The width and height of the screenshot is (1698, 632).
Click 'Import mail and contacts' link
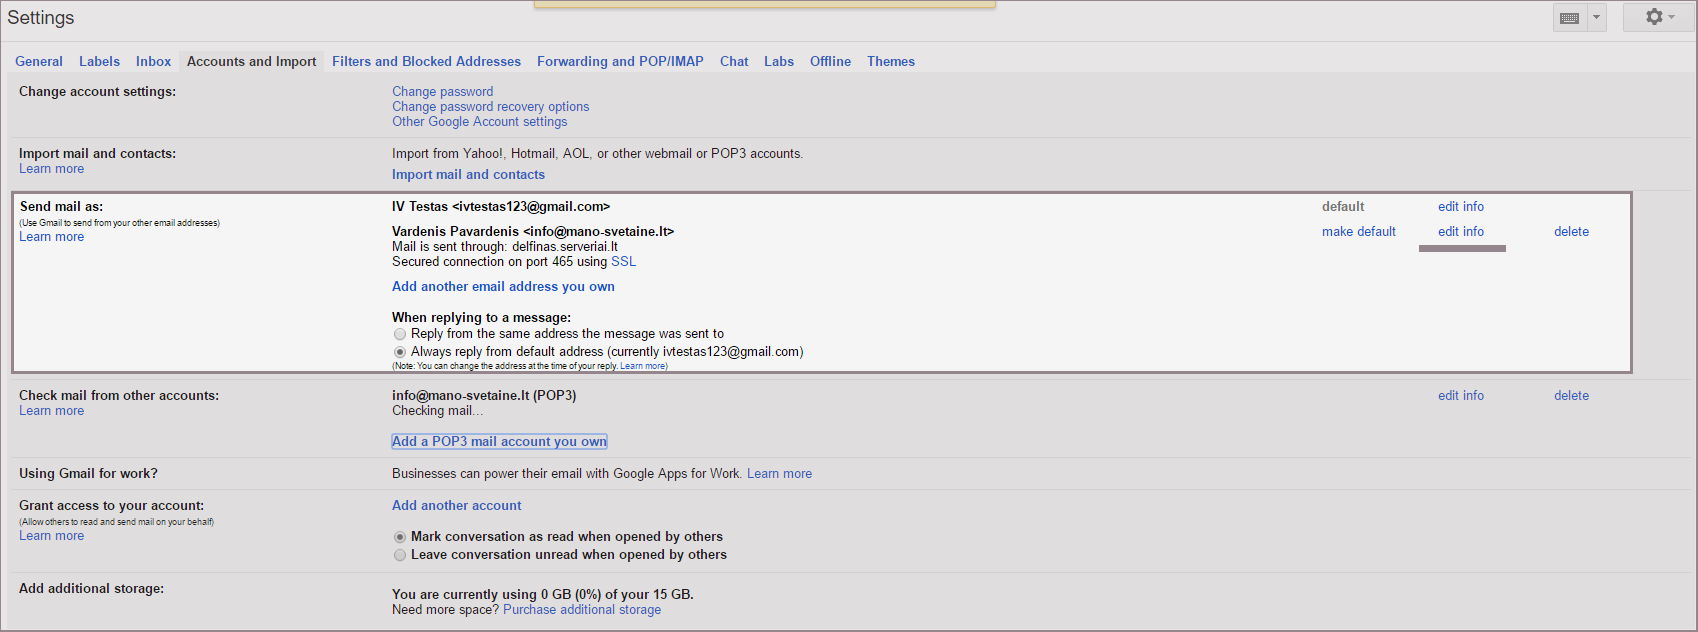point(468,175)
